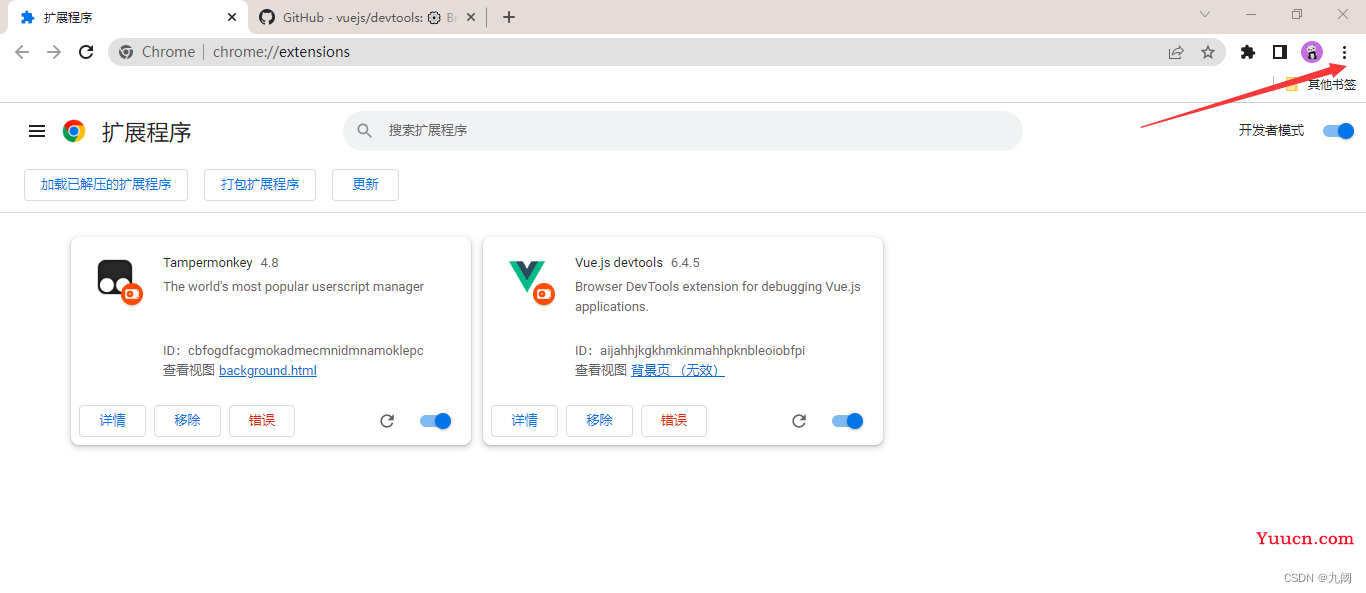
Task: Open 背景页 (无效) link
Action: click(x=678, y=371)
